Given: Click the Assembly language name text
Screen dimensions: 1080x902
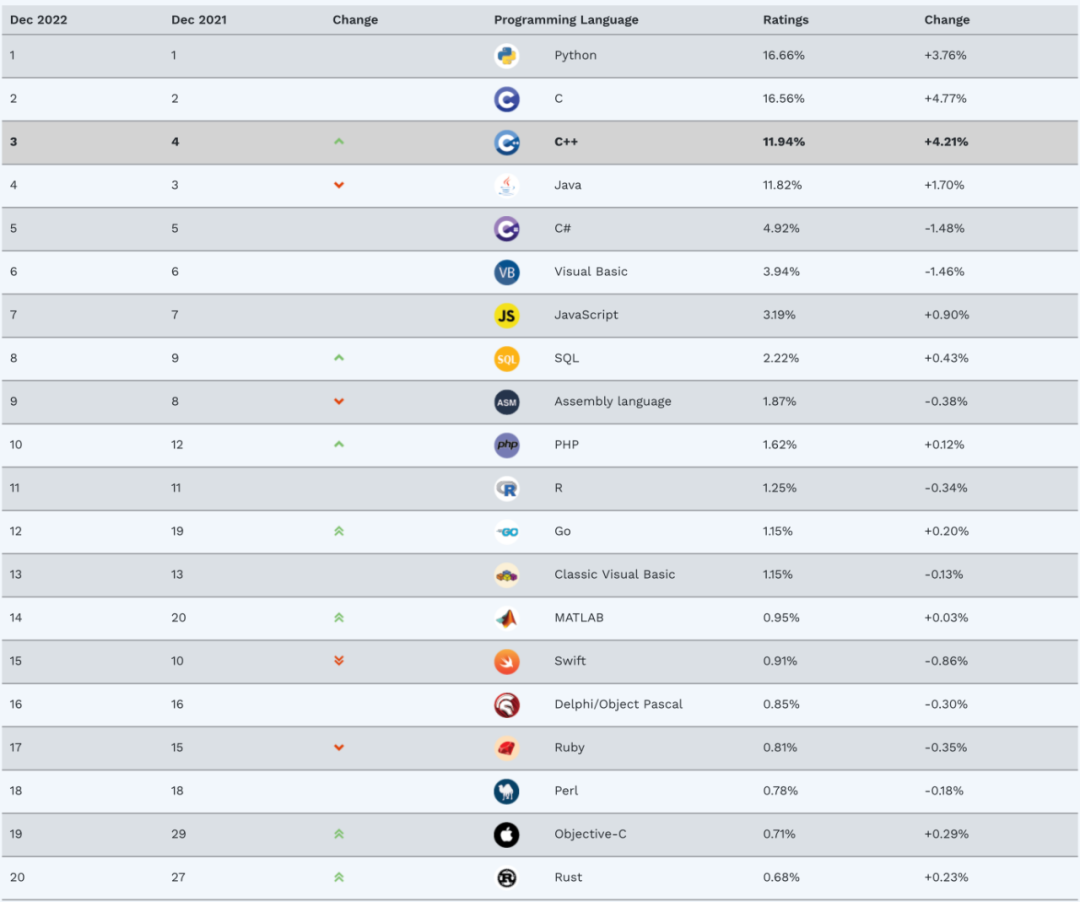Looking at the screenshot, I should click(612, 401).
